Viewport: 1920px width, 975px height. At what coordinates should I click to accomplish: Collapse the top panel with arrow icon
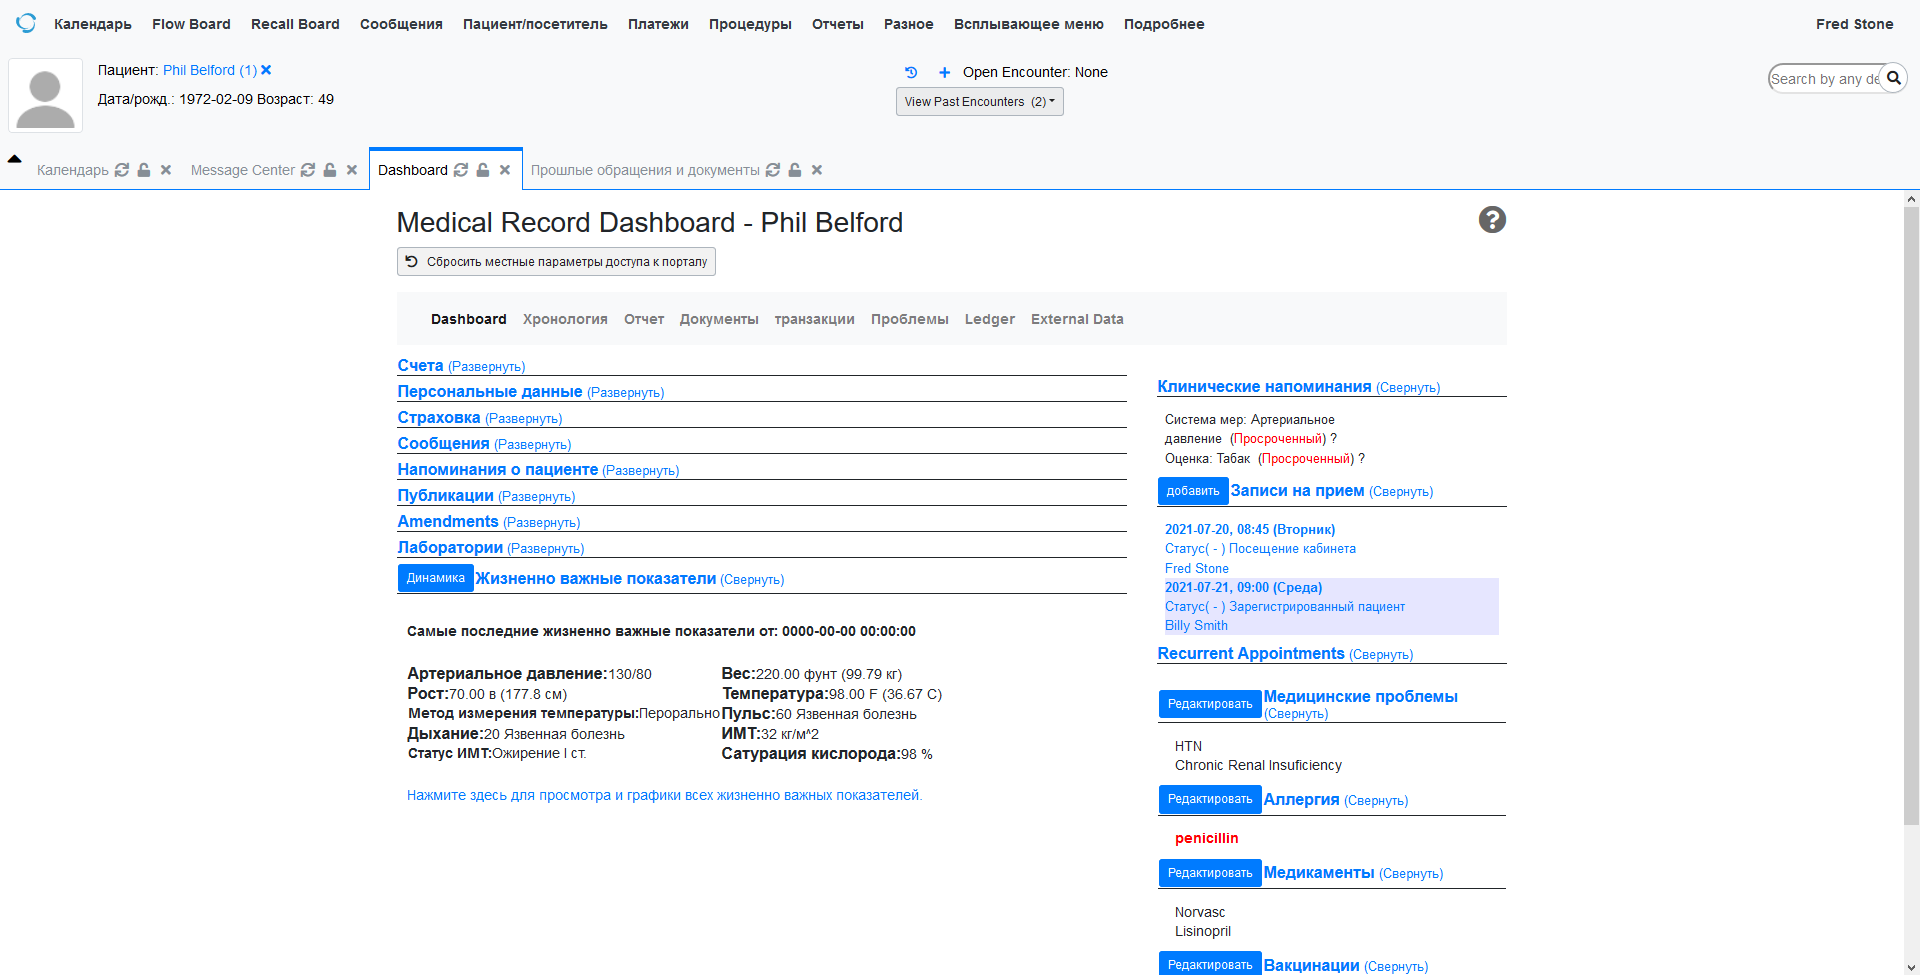click(15, 159)
